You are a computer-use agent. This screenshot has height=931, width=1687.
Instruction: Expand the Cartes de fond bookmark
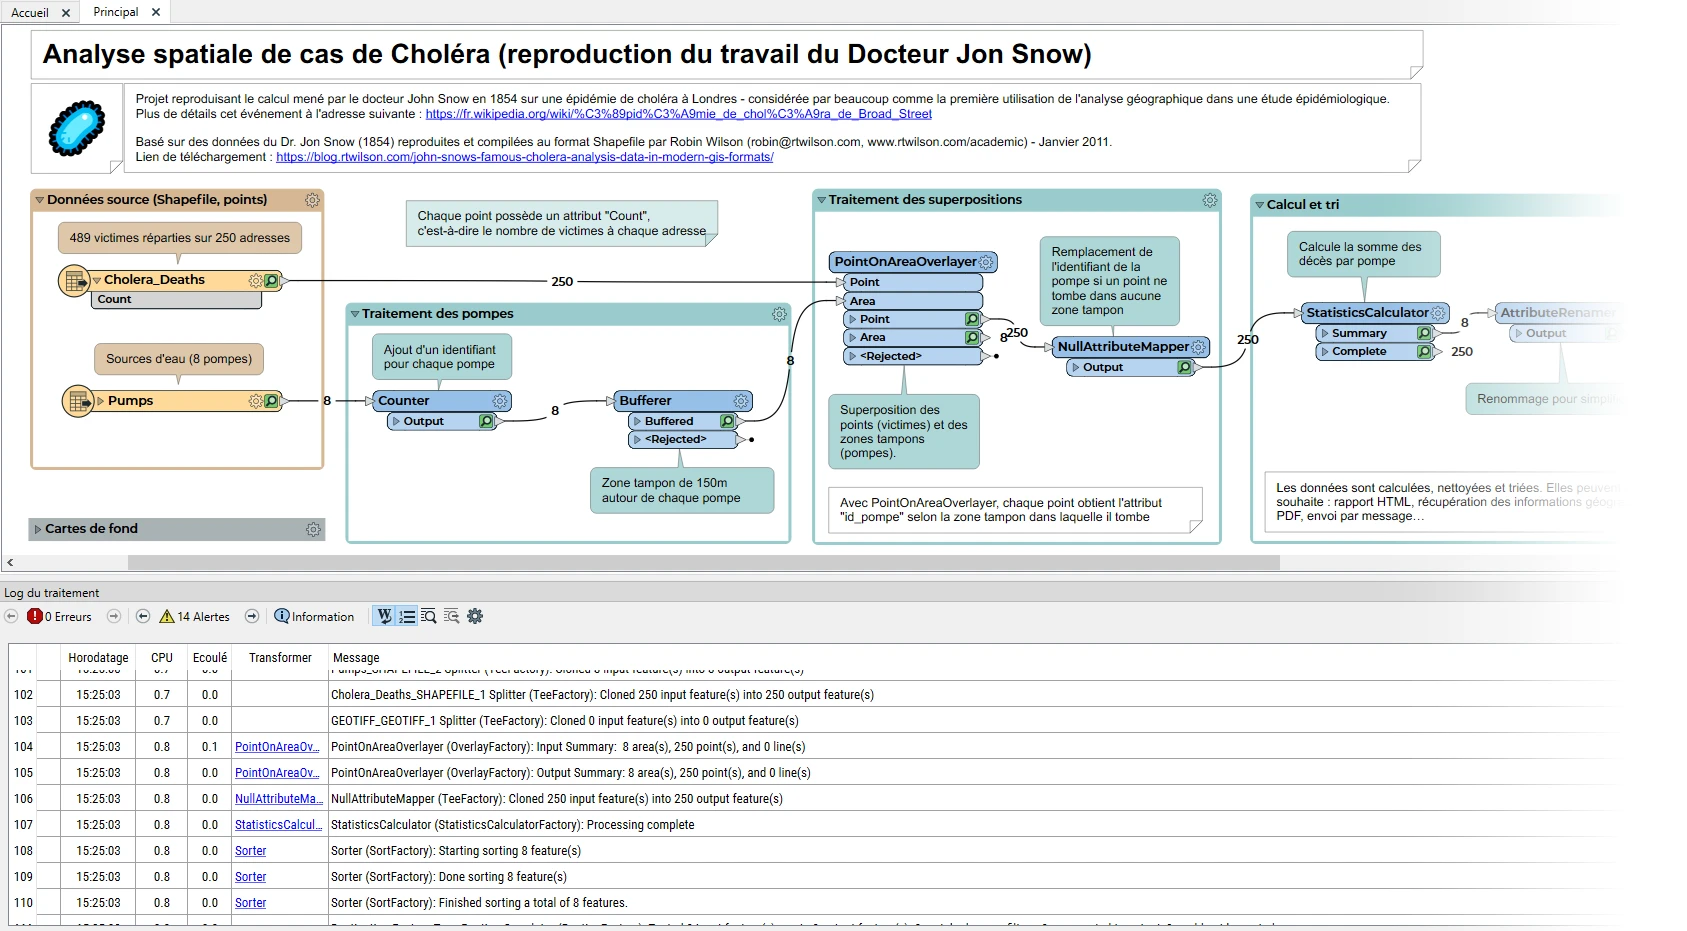click(x=38, y=529)
